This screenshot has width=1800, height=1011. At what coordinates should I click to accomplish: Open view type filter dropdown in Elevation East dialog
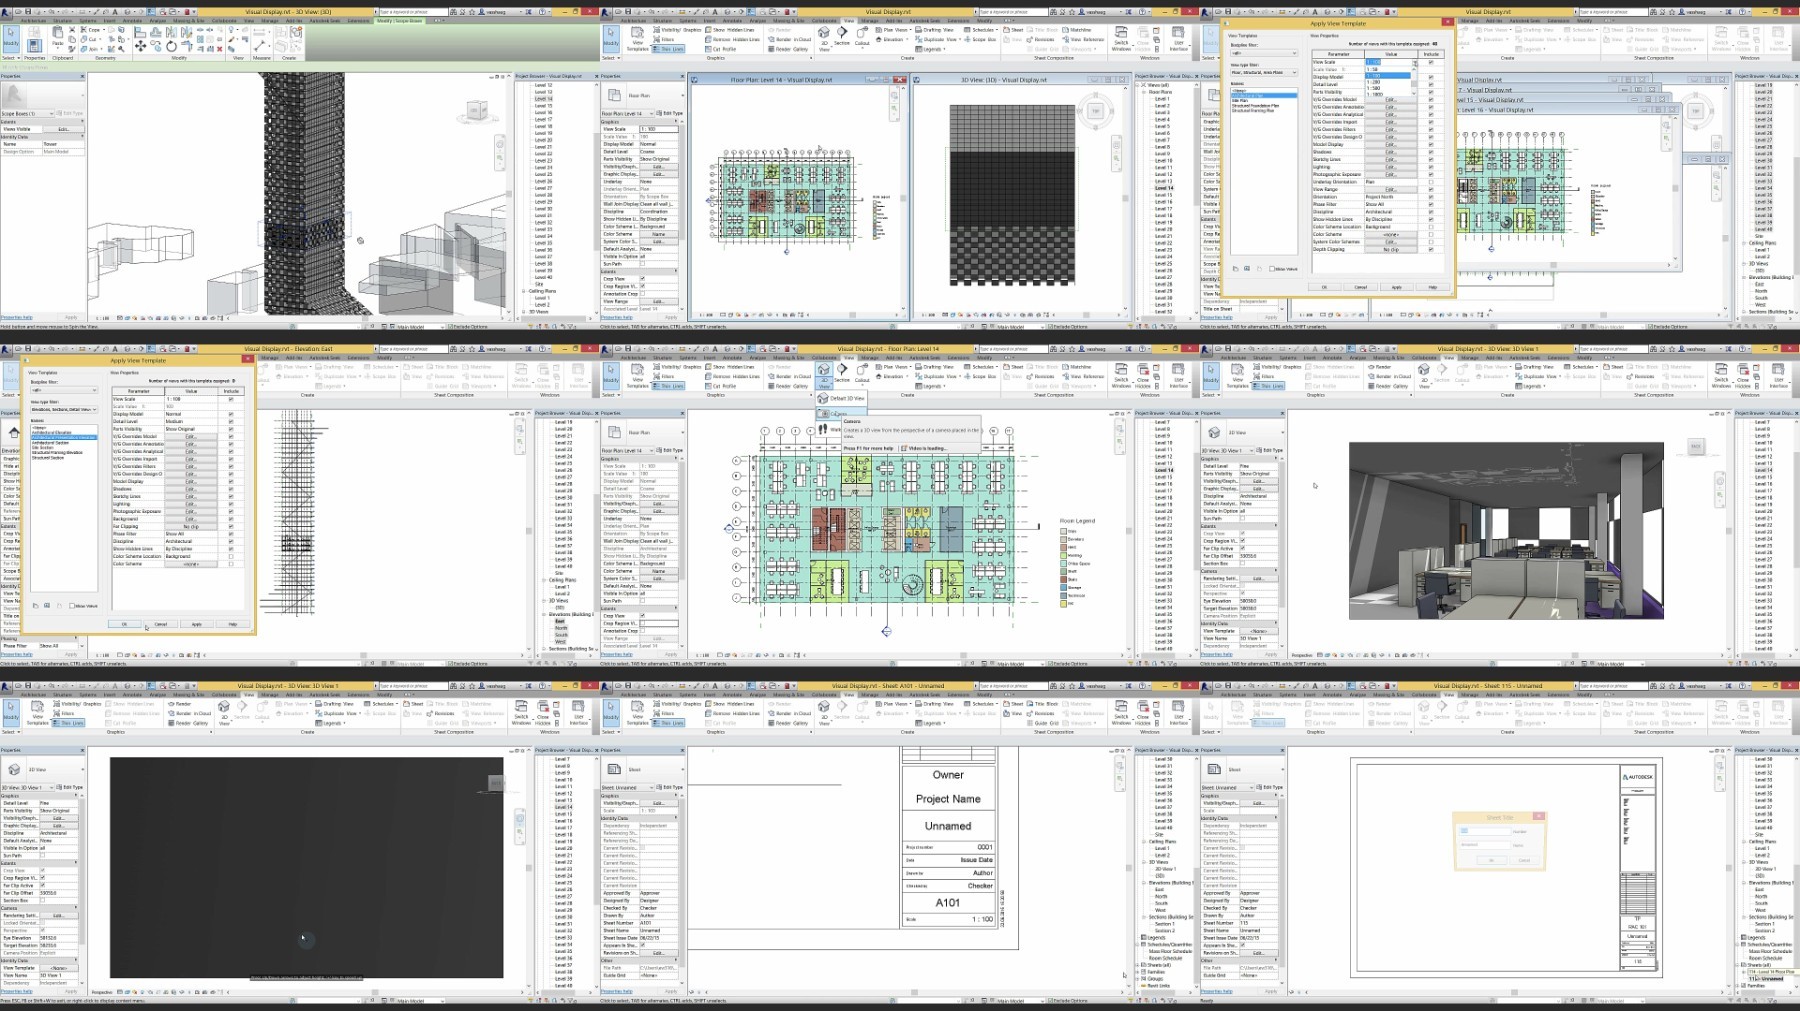[63, 409]
